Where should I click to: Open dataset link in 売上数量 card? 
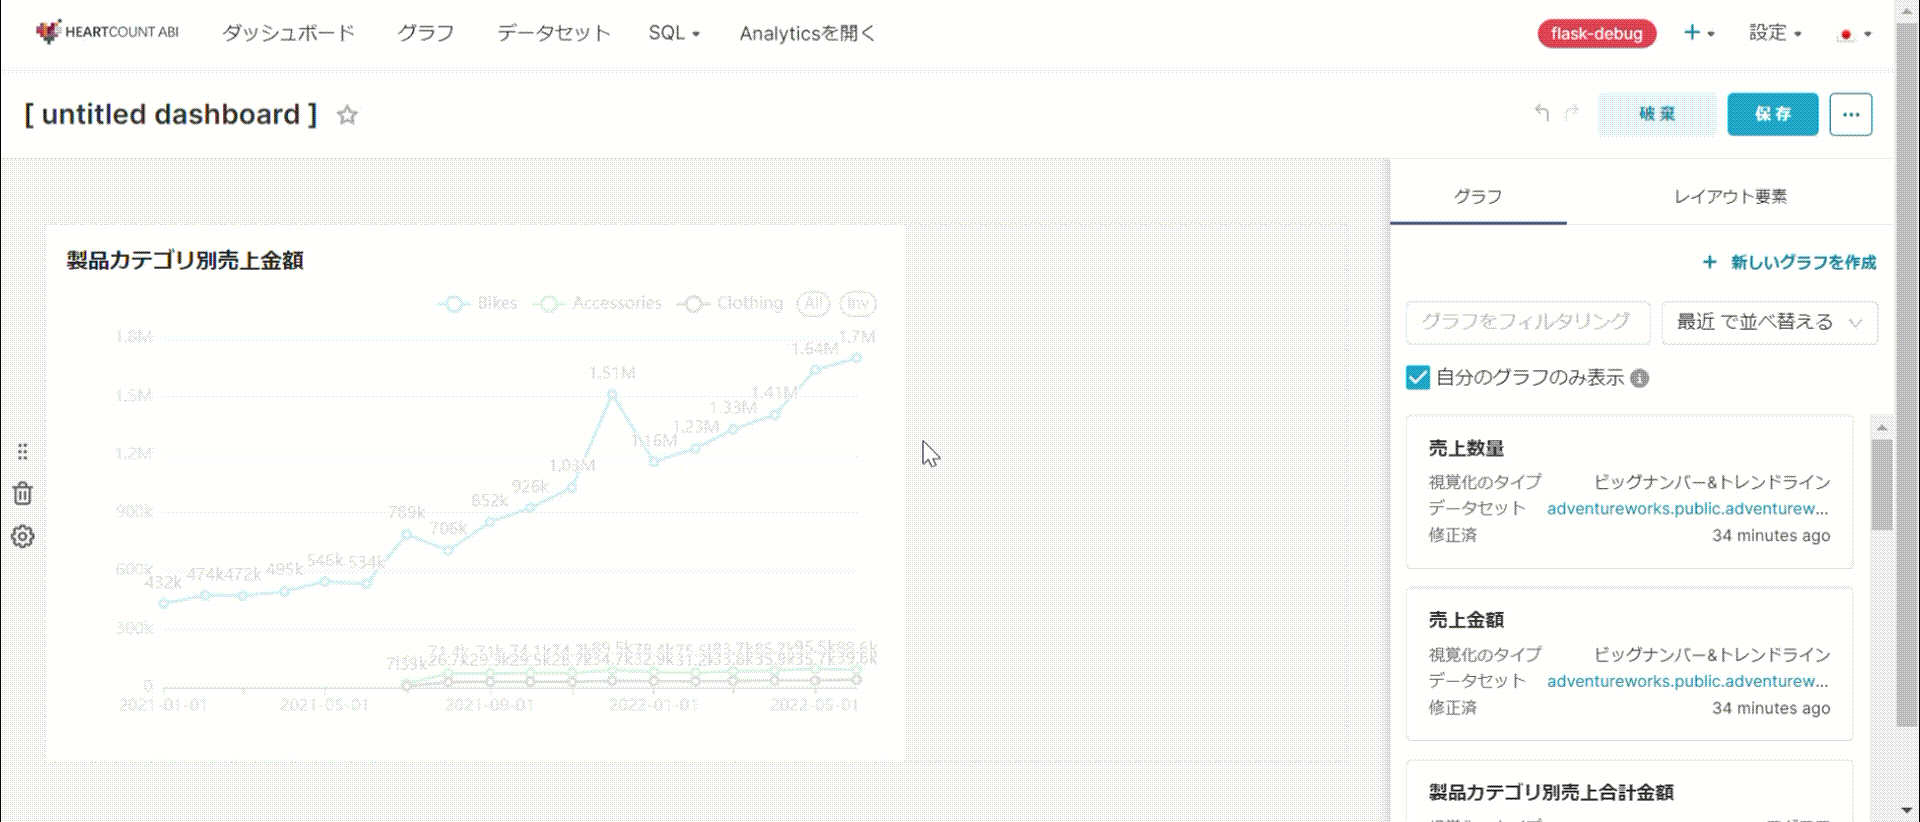coord(1688,508)
